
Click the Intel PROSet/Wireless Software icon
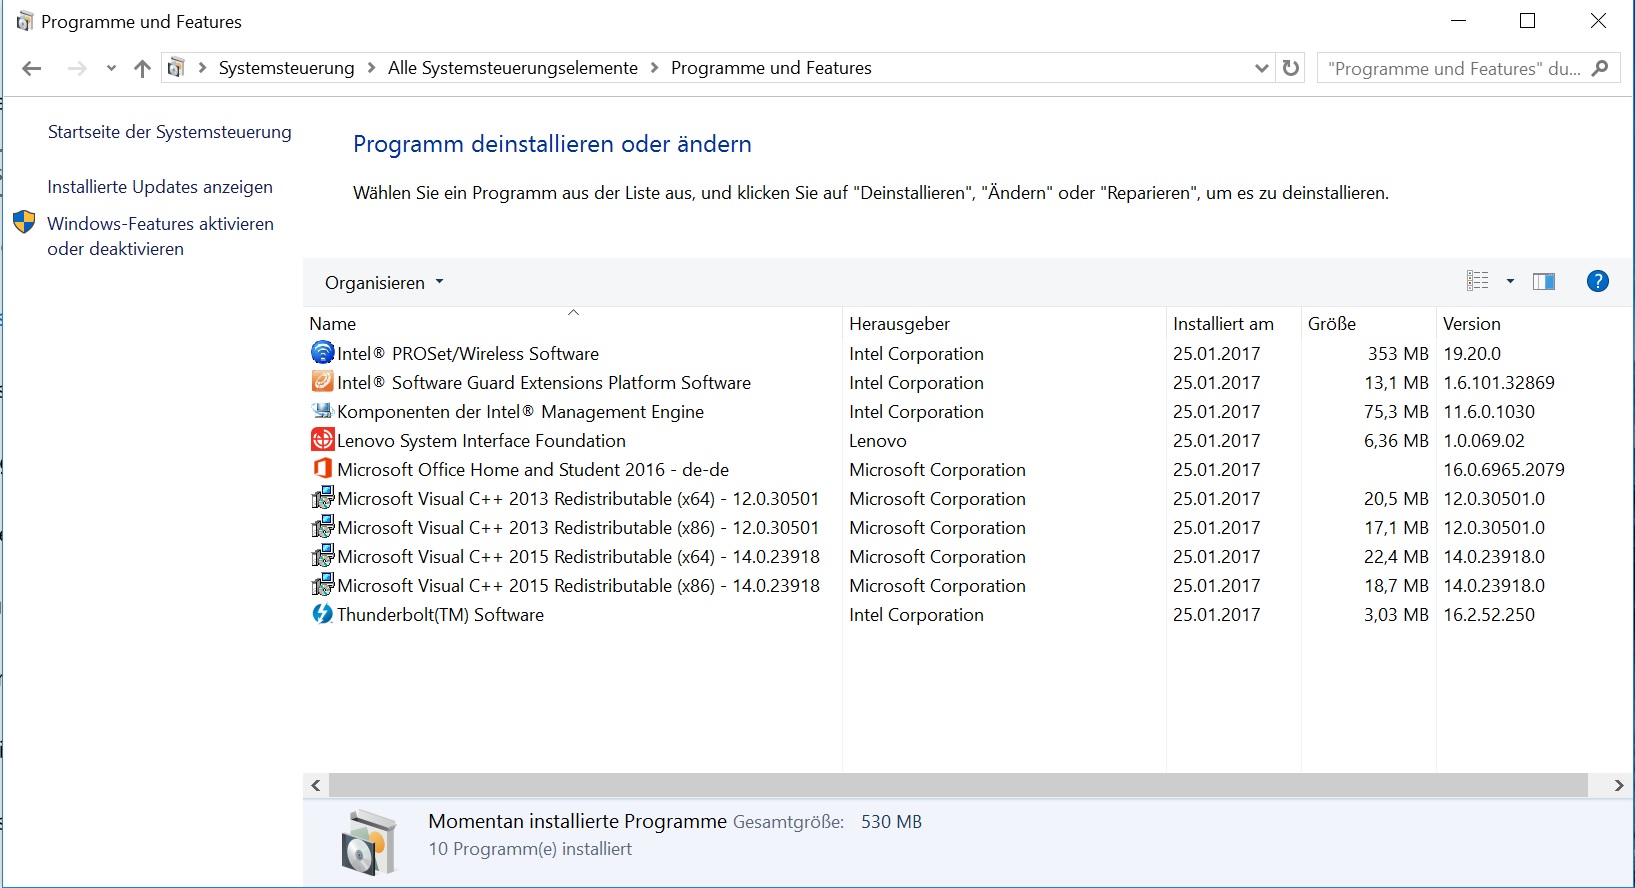point(322,353)
